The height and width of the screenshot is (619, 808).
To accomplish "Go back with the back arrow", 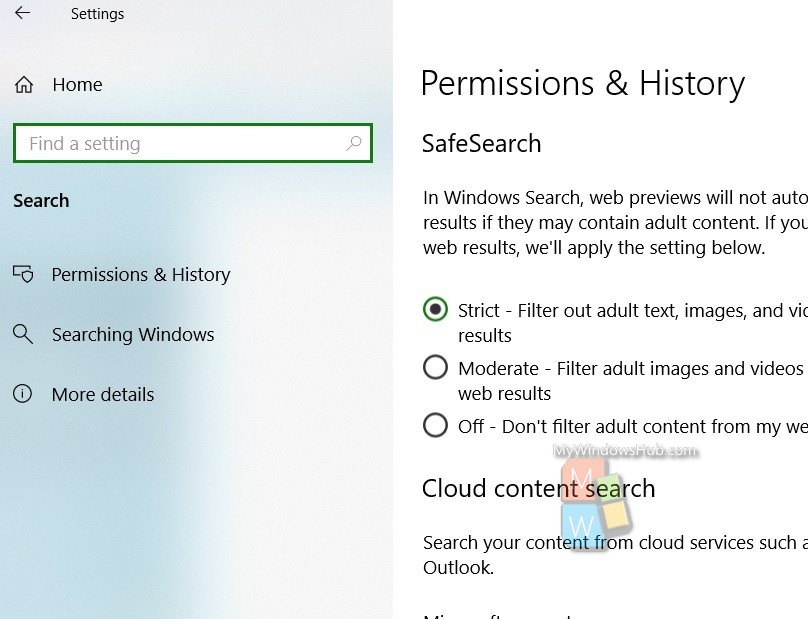I will click(22, 13).
